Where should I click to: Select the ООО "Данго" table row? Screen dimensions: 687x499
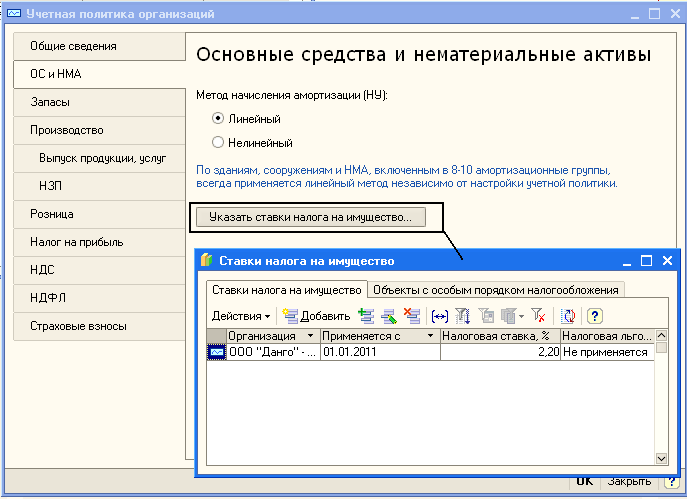tap(270, 352)
